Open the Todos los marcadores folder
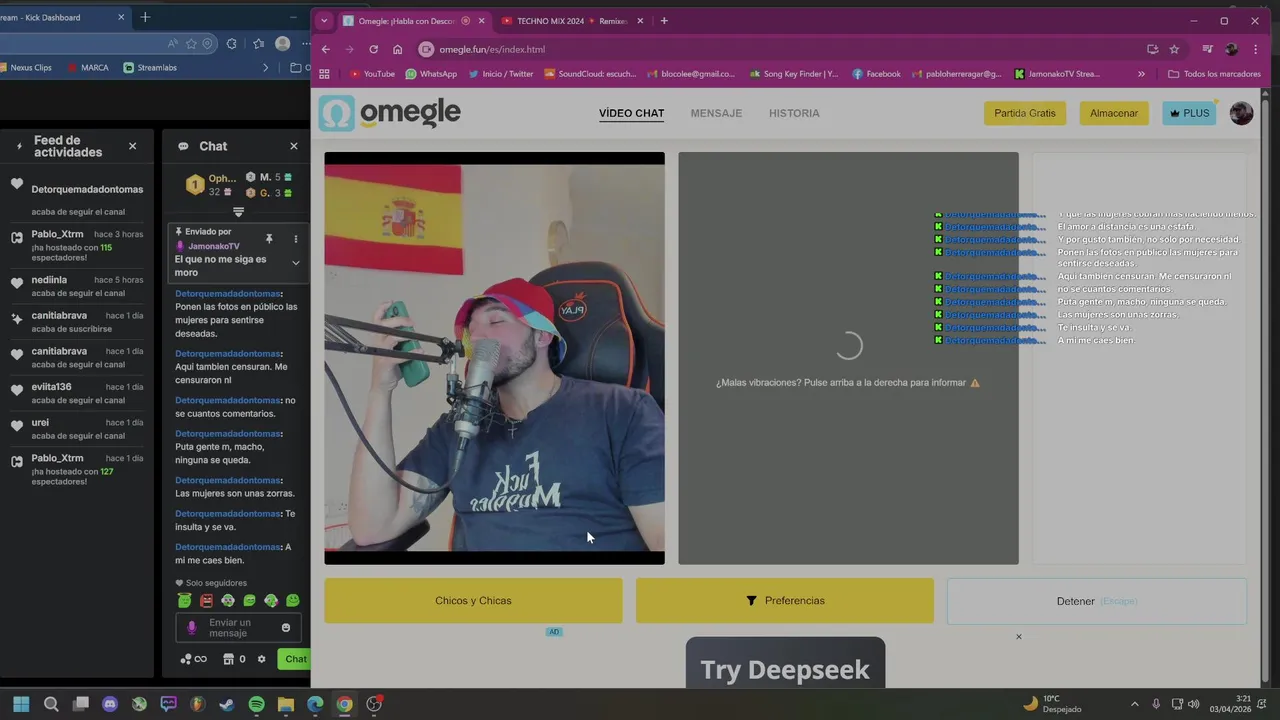 tap(1214, 74)
